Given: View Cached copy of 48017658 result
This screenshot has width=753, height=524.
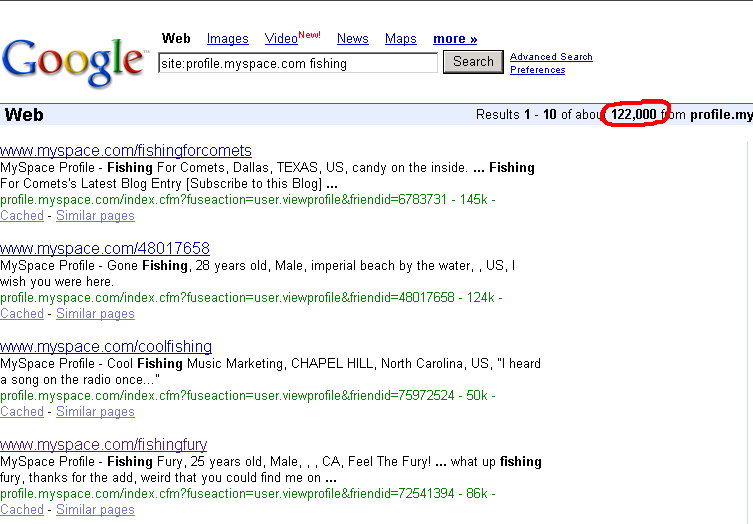Looking at the screenshot, I should point(22,314).
